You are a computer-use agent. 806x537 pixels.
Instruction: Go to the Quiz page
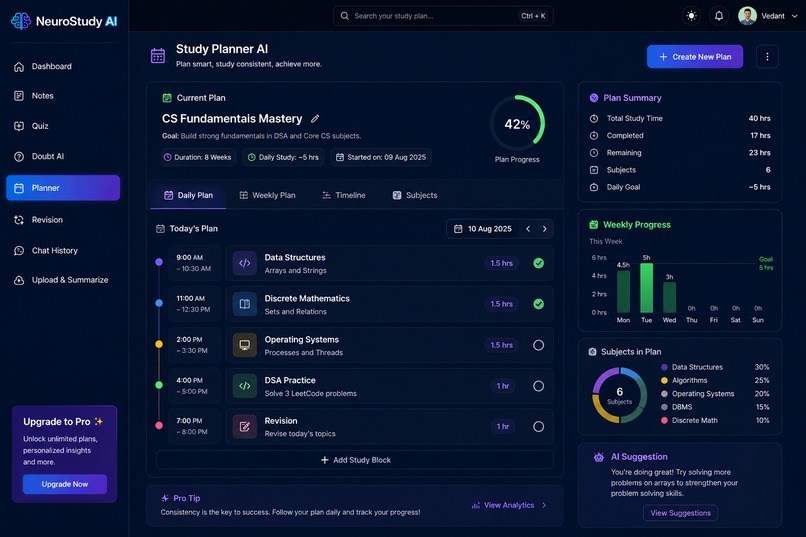click(x=63, y=126)
